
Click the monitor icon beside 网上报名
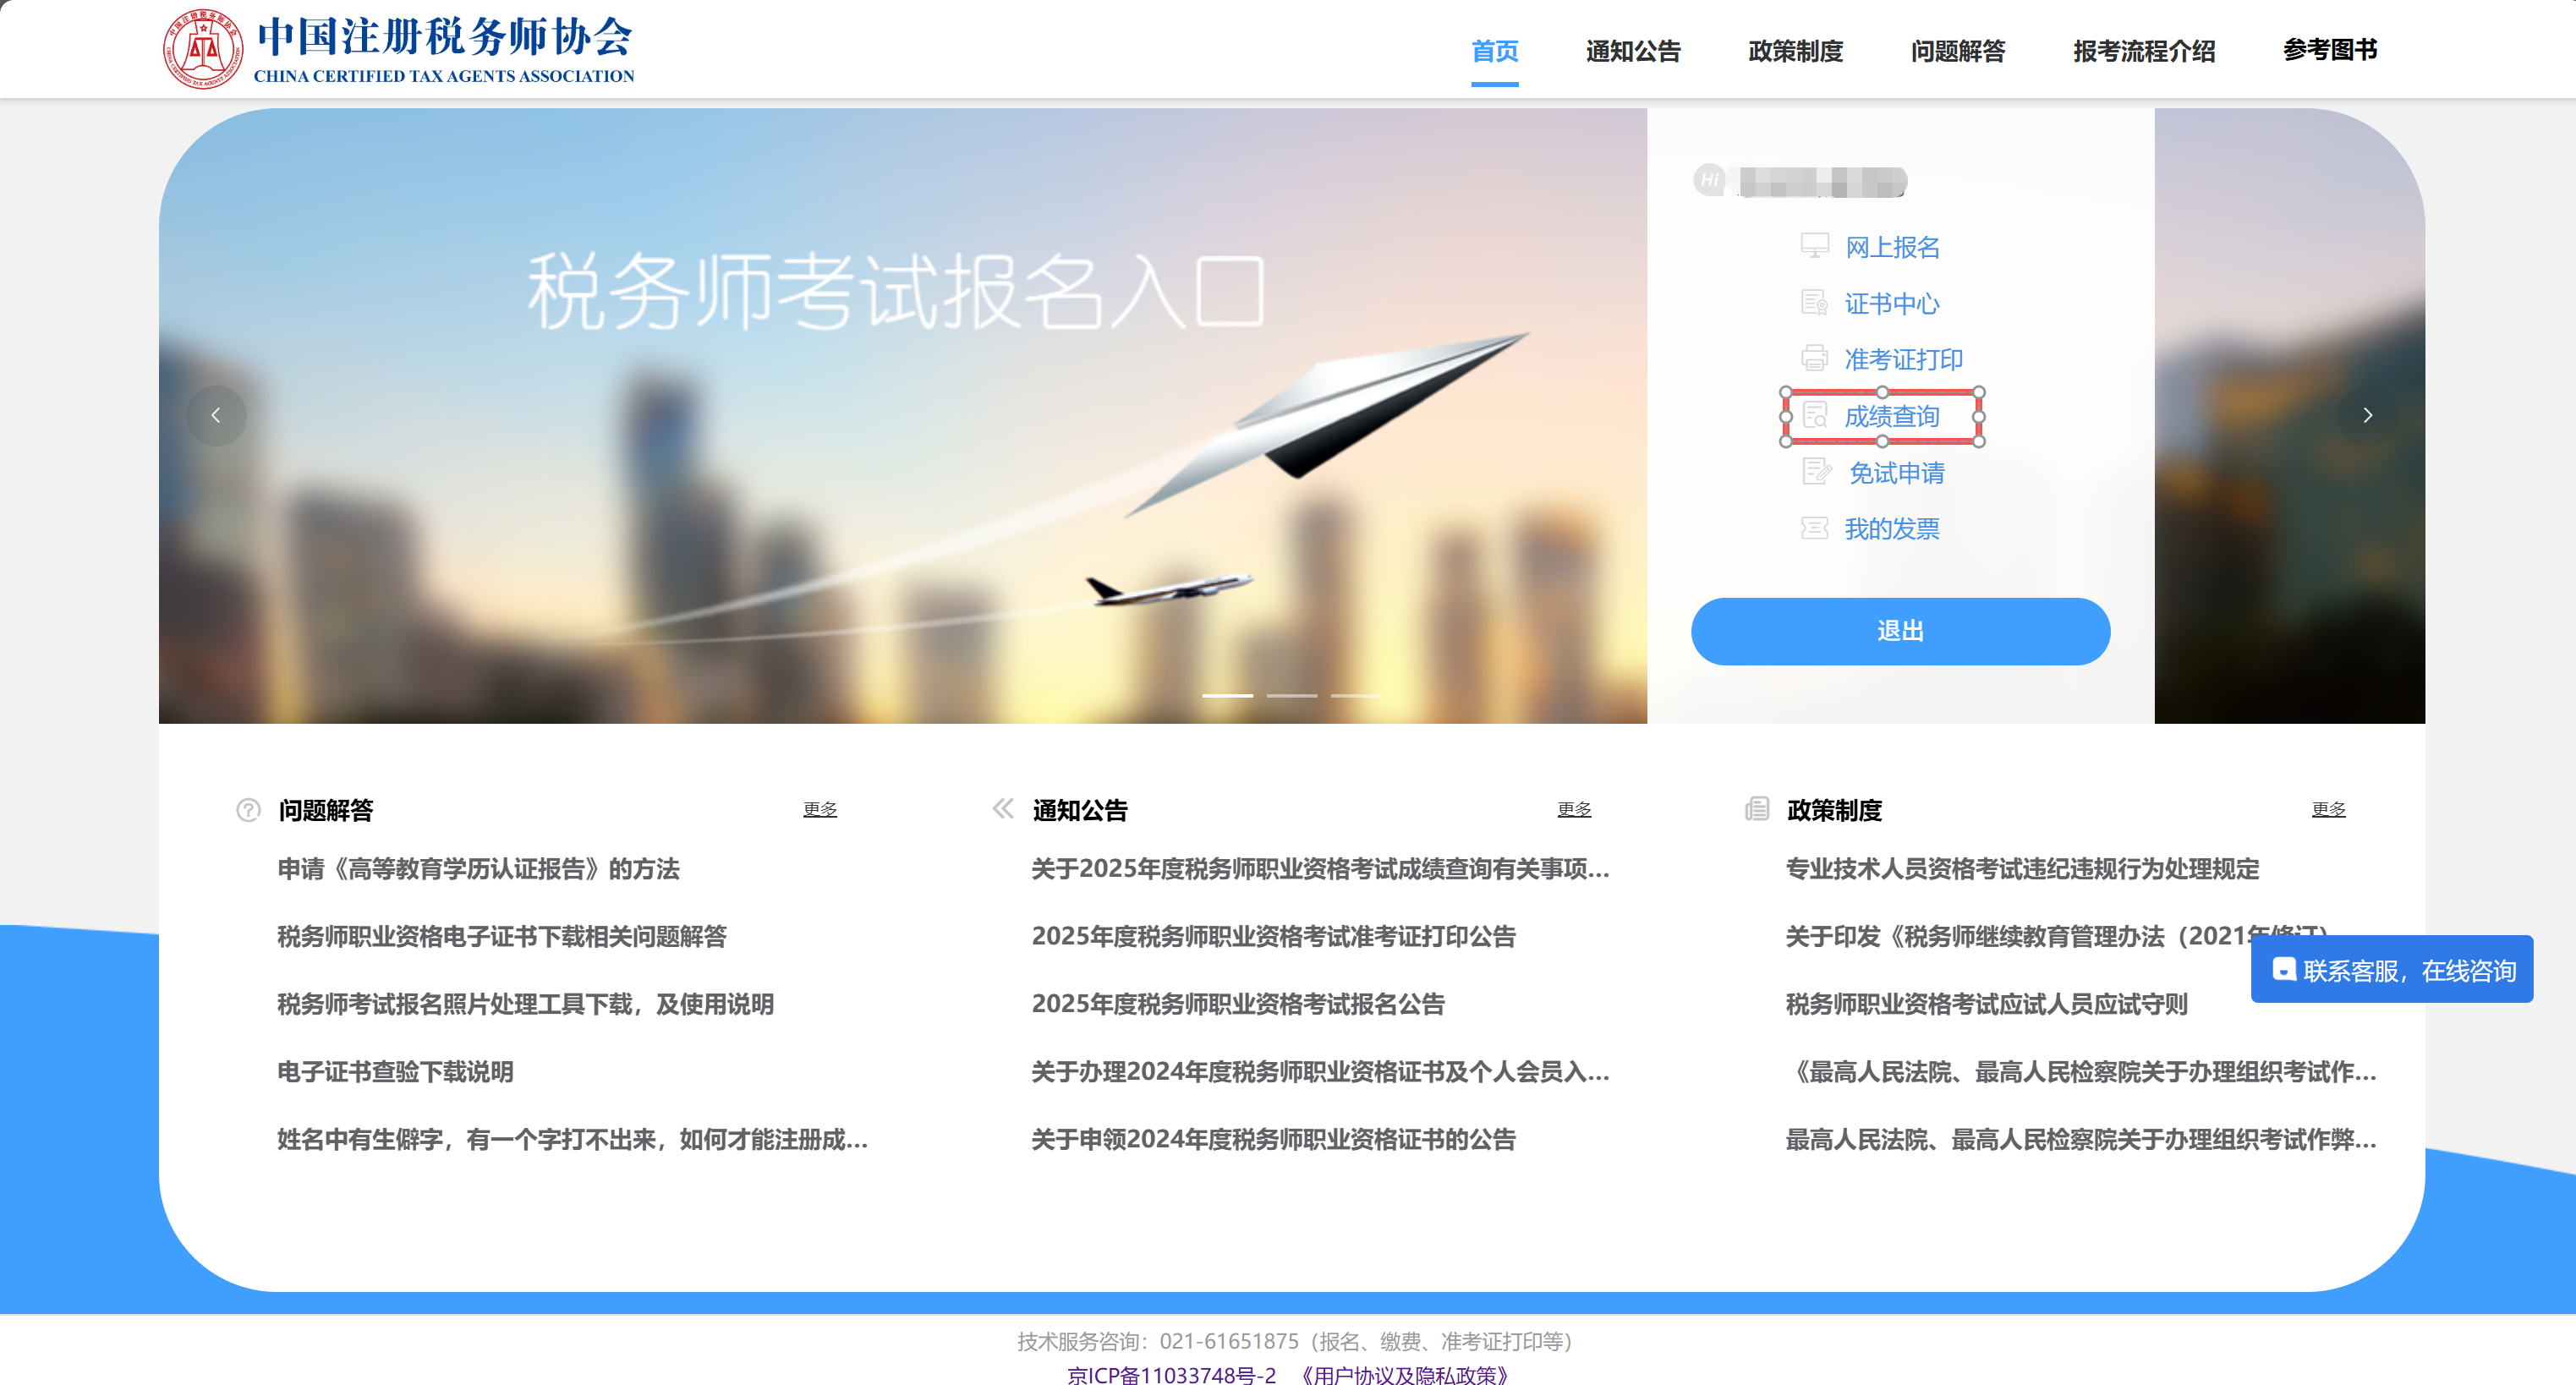tap(1814, 246)
